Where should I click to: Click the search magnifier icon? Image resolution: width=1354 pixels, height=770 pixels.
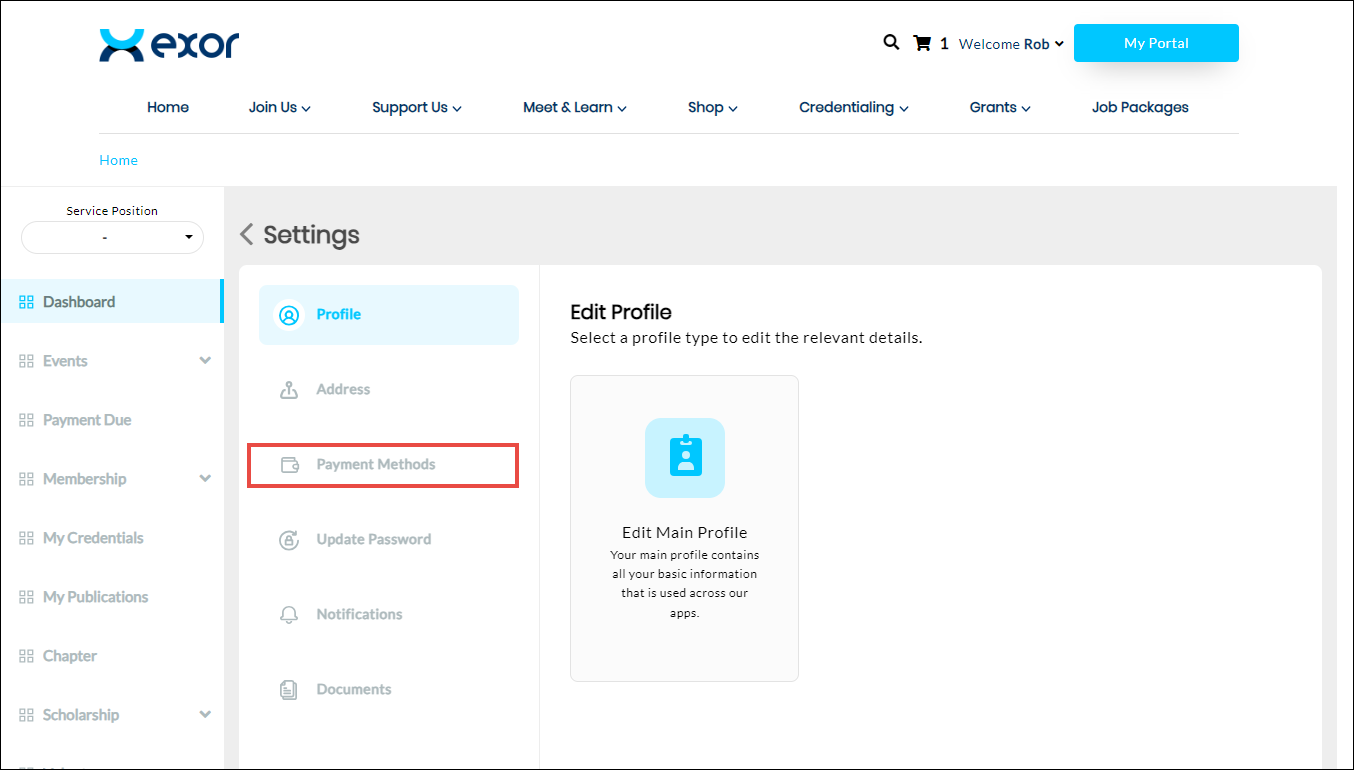point(891,43)
